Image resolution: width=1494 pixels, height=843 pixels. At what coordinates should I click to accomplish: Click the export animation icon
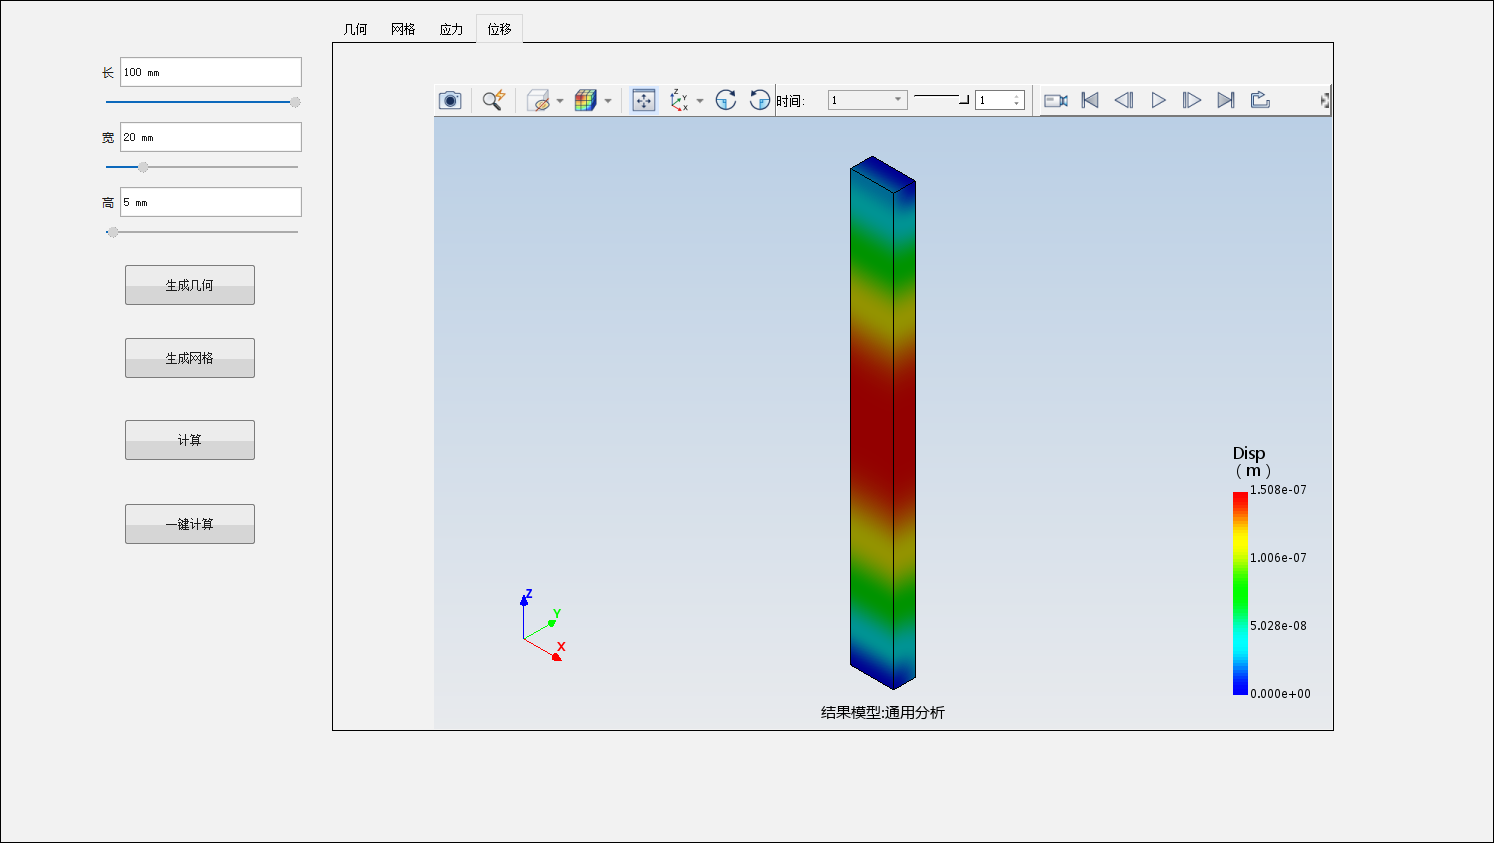[1260, 100]
